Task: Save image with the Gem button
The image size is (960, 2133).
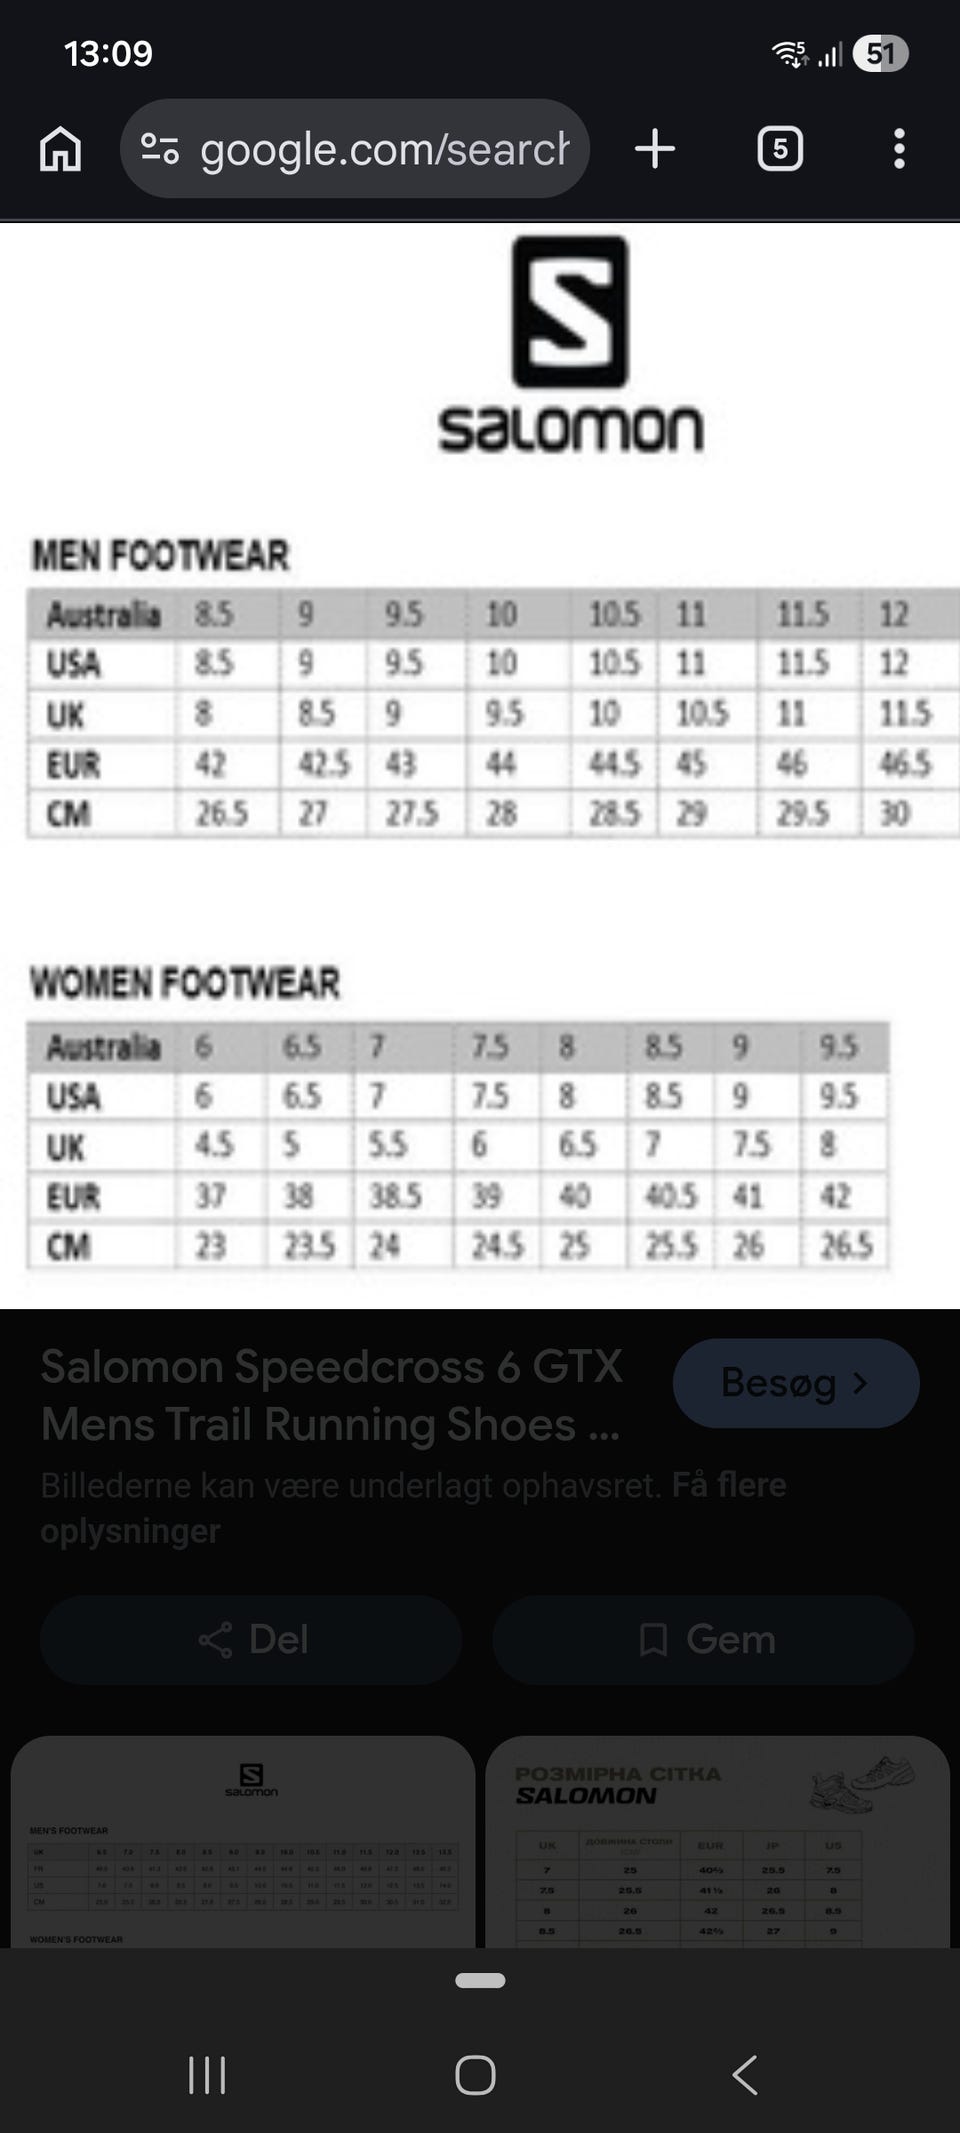Action: pos(704,1639)
